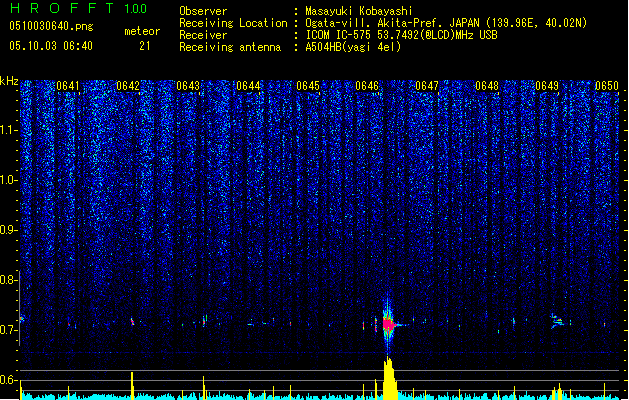Click the 1.1 kHz axis tick label

(x=9, y=130)
